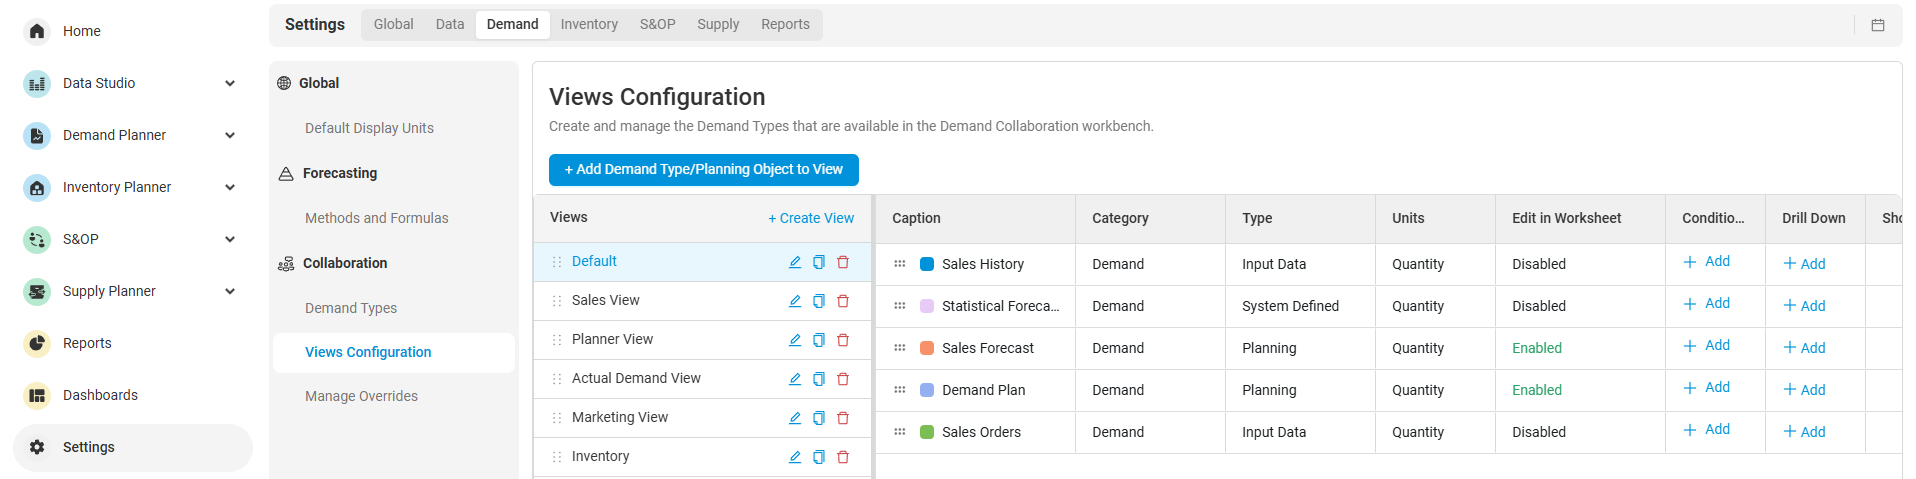This screenshot has width=1916, height=479.
Task: Click the trash icon for Inventory view
Action: click(843, 457)
